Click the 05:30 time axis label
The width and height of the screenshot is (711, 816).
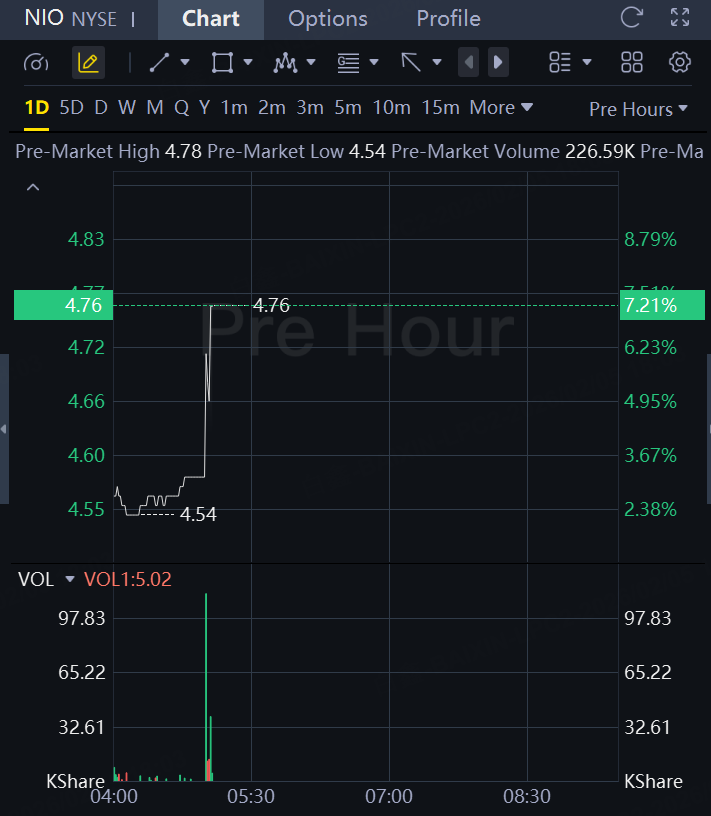[x=251, y=796]
